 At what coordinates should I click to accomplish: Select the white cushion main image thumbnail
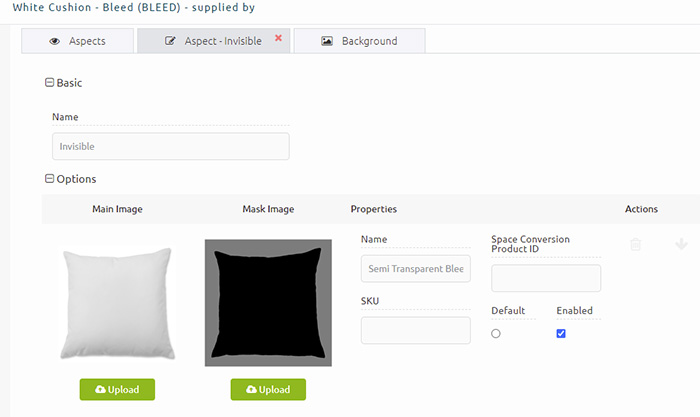(x=117, y=303)
